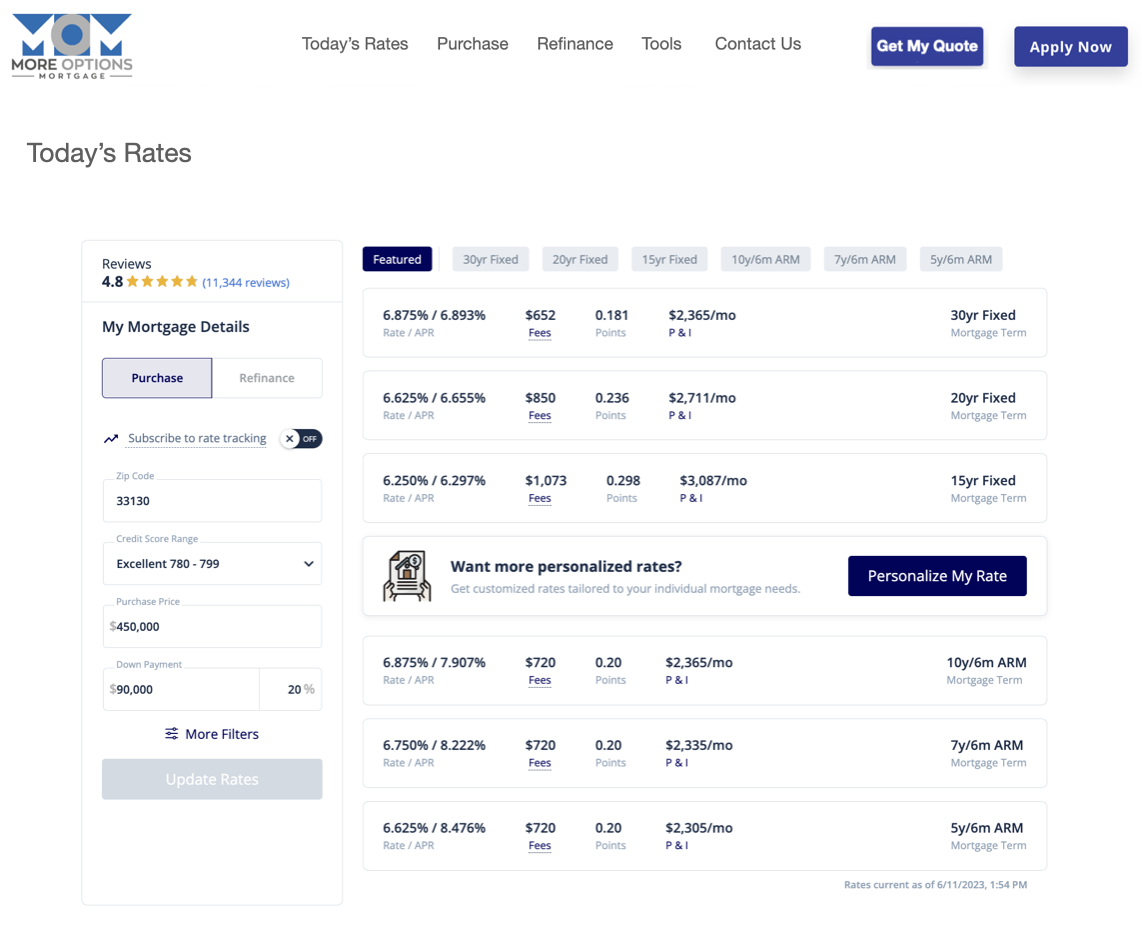Click the Get My Quote button
This screenshot has height=930, width=1142.
click(927, 46)
